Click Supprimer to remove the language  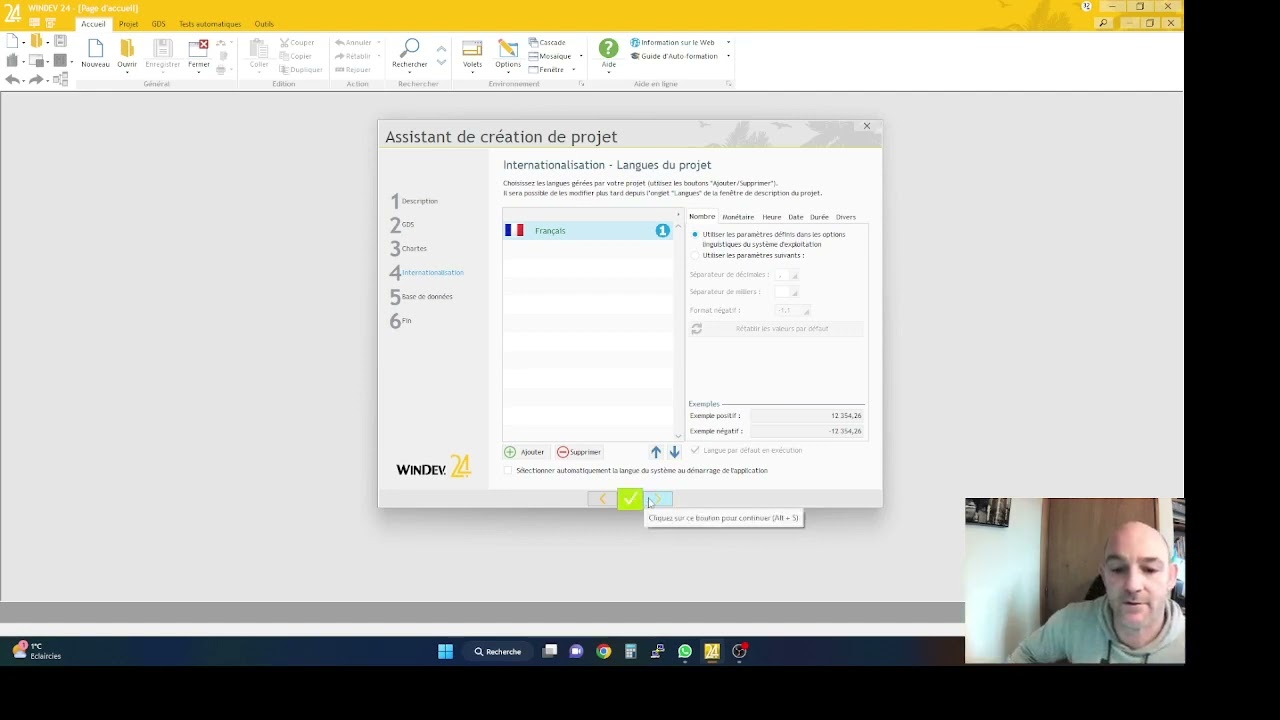579,452
